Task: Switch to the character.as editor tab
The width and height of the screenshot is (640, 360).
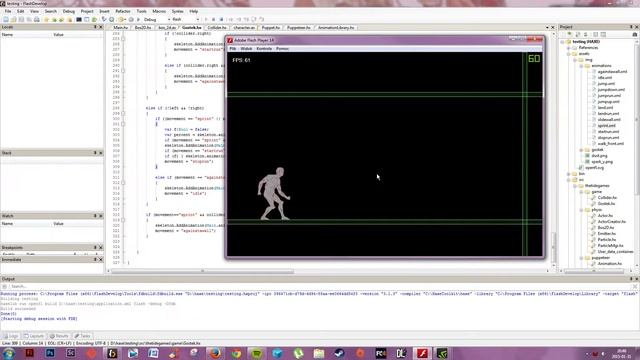Action: click(244, 28)
